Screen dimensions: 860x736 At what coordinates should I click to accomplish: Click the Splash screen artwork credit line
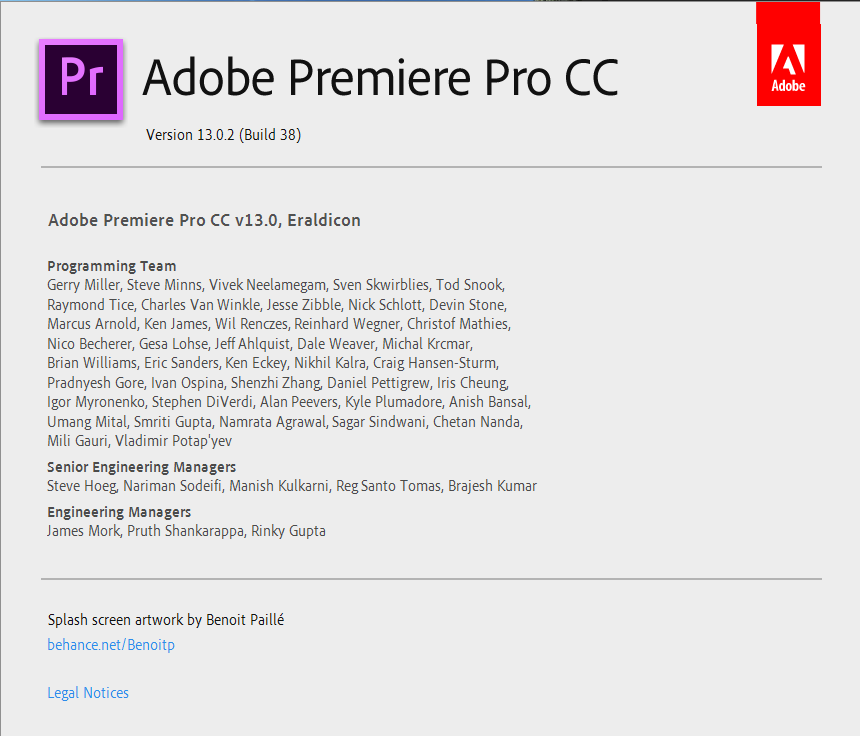[166, 620]
